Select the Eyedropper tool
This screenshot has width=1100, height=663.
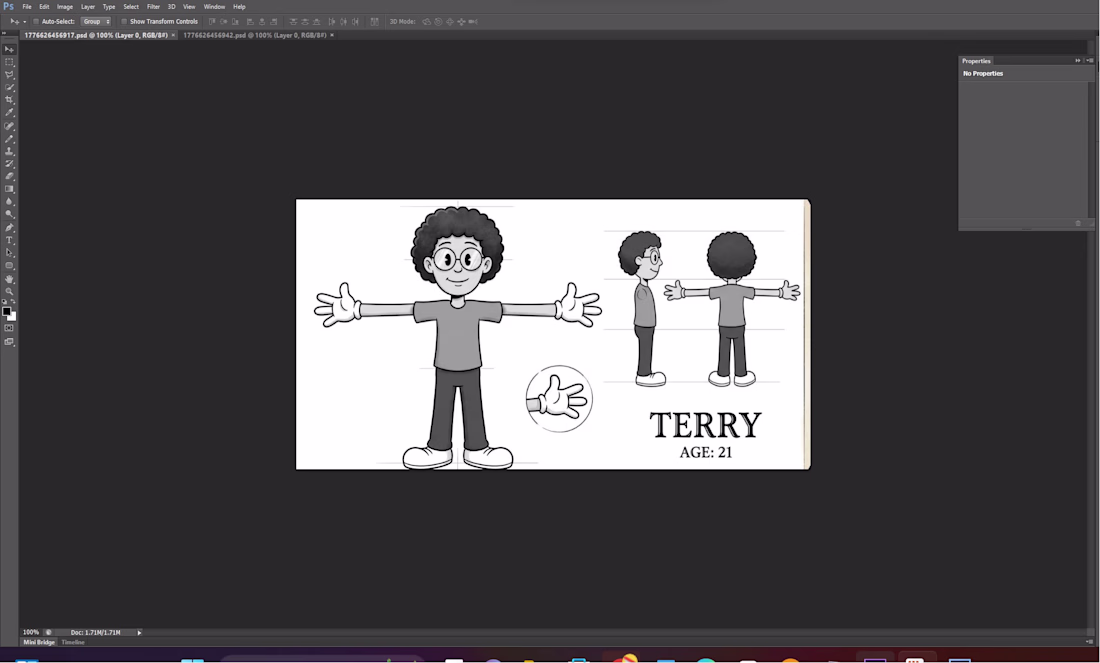(9, 112)
